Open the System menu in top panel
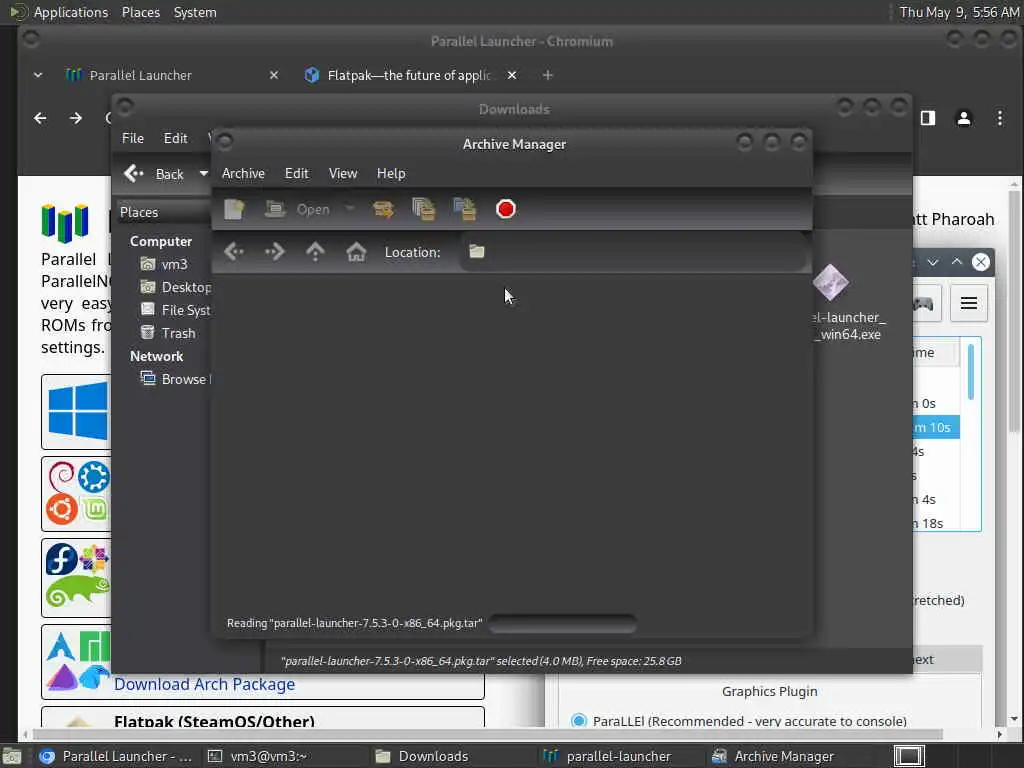The width and height of the screenshot is (1024, 768). 195,12
